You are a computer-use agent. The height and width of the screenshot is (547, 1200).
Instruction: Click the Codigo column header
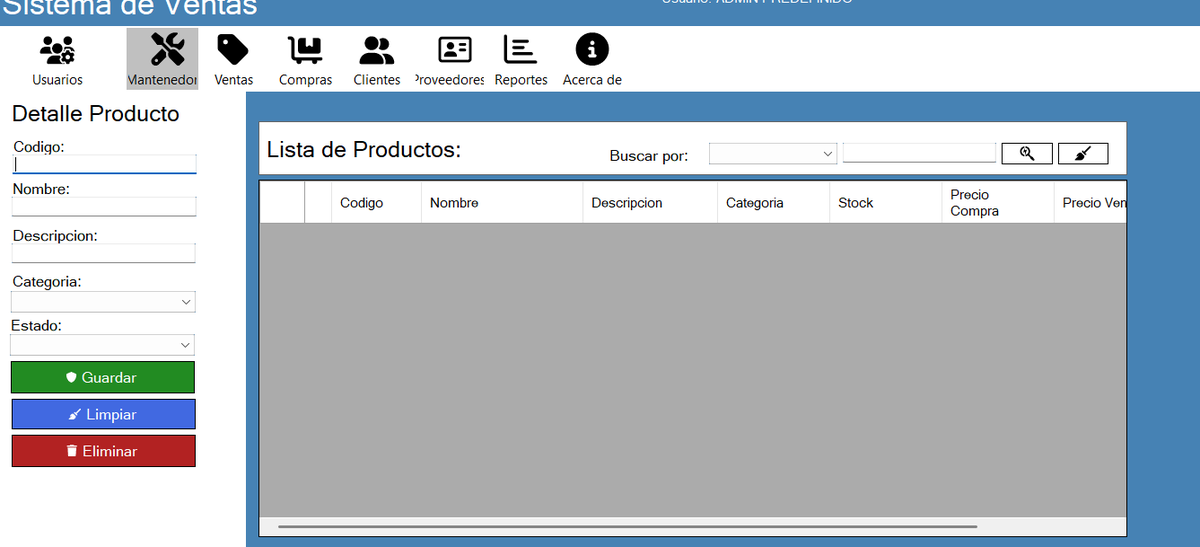click(x=376, y=203)
